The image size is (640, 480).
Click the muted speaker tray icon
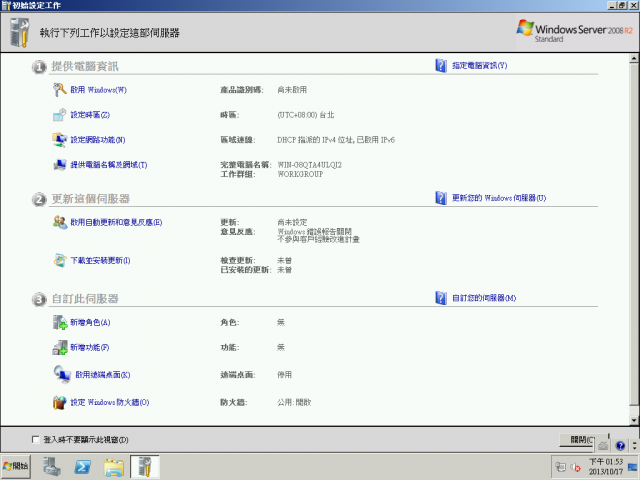(x=576, y=467)
